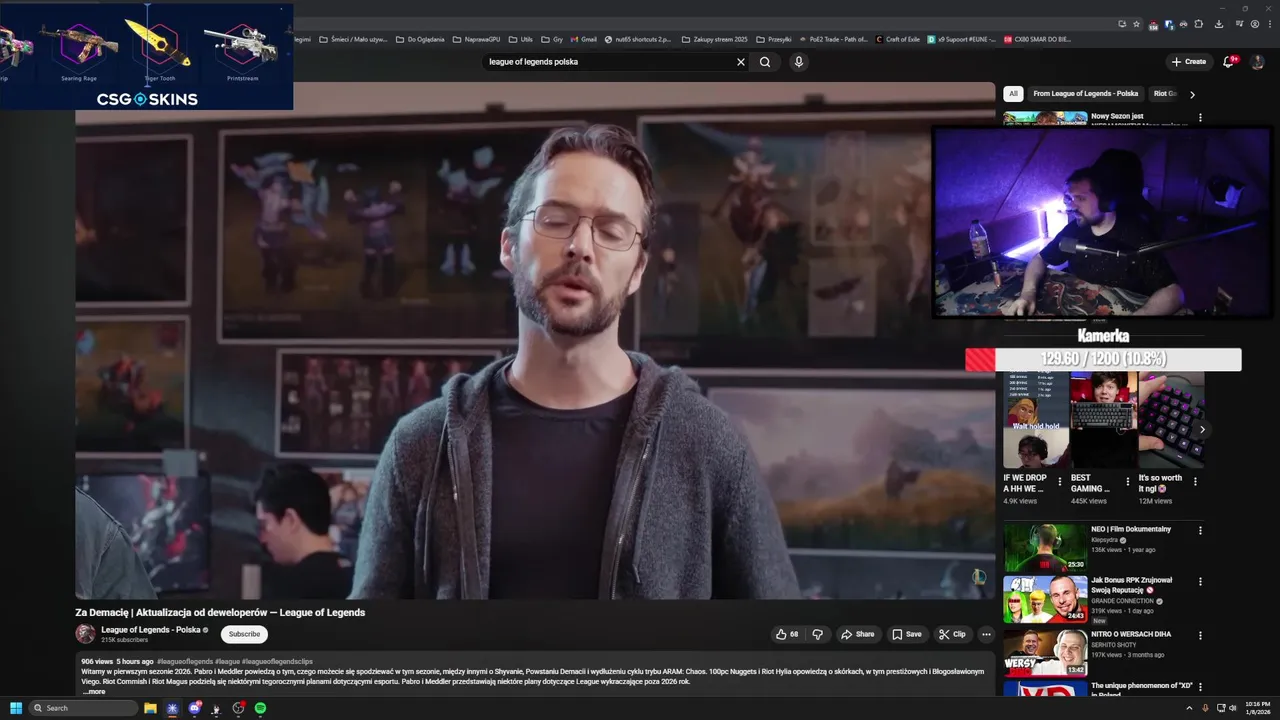Open NEO Film Dokumentalny thumbnail
This screenshot has width=1280, height=720.
tap(1045, 547)
